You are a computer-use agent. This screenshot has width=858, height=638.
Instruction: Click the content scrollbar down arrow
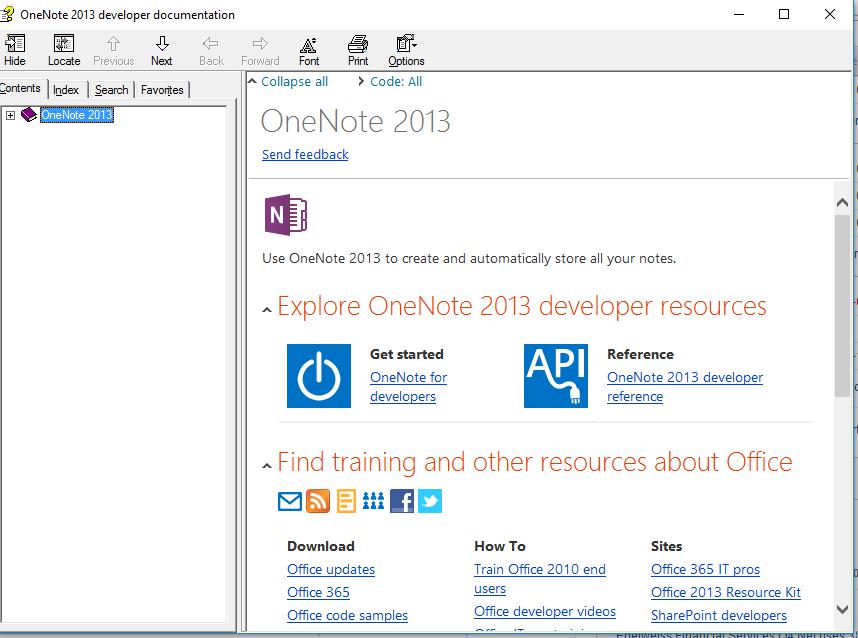click(843, 608)
